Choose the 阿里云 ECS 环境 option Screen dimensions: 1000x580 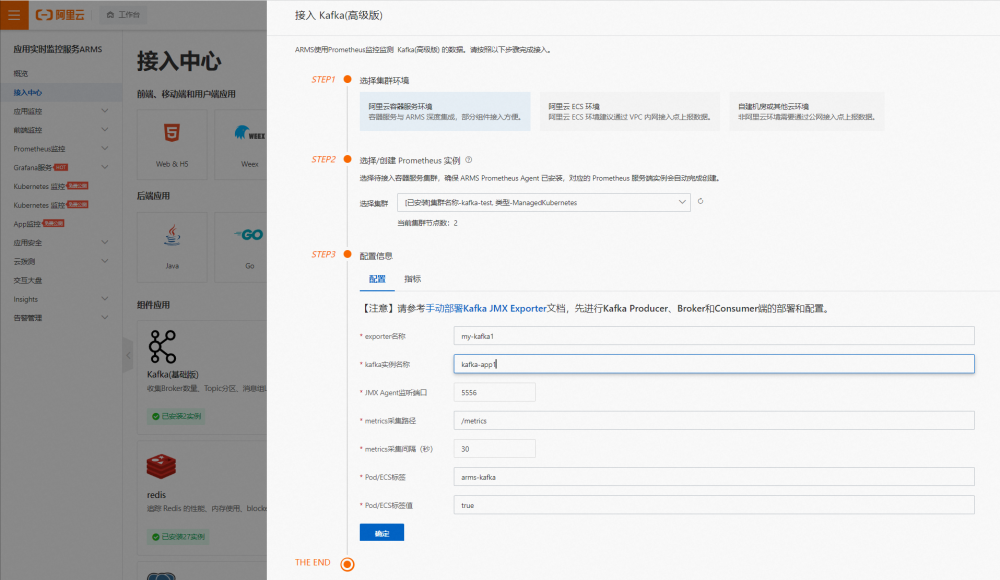[x=629, y=112]
